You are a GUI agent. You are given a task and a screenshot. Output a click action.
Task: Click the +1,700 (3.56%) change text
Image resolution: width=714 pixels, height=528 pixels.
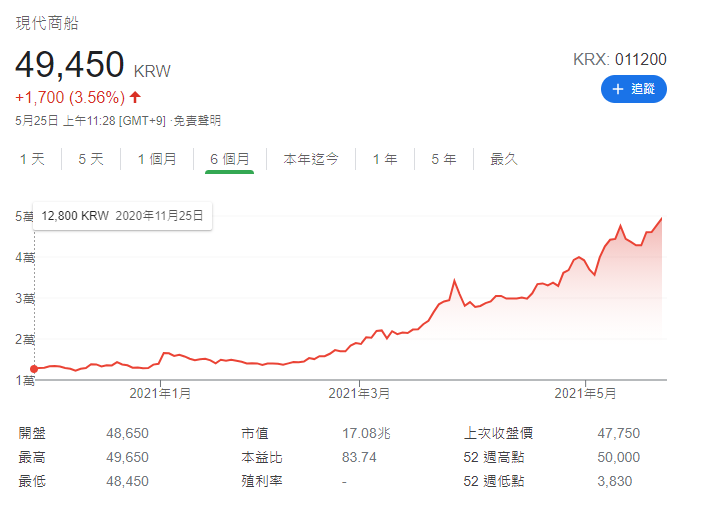tap(70, 97)
